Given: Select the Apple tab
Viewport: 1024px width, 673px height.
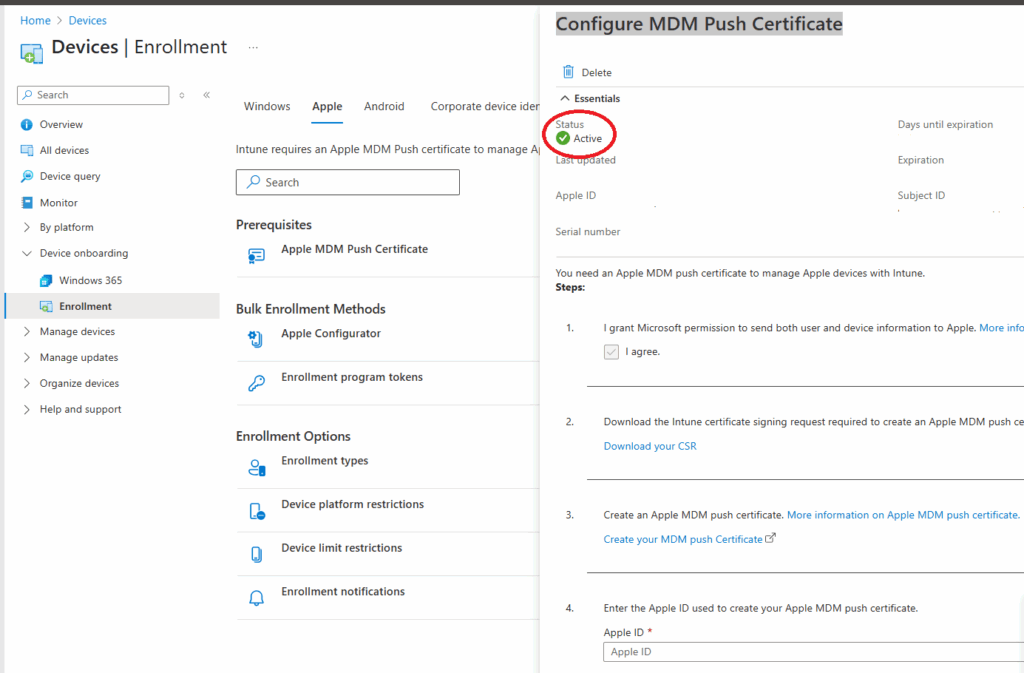Looking at the screenshot, I should [x=327, y=106].
